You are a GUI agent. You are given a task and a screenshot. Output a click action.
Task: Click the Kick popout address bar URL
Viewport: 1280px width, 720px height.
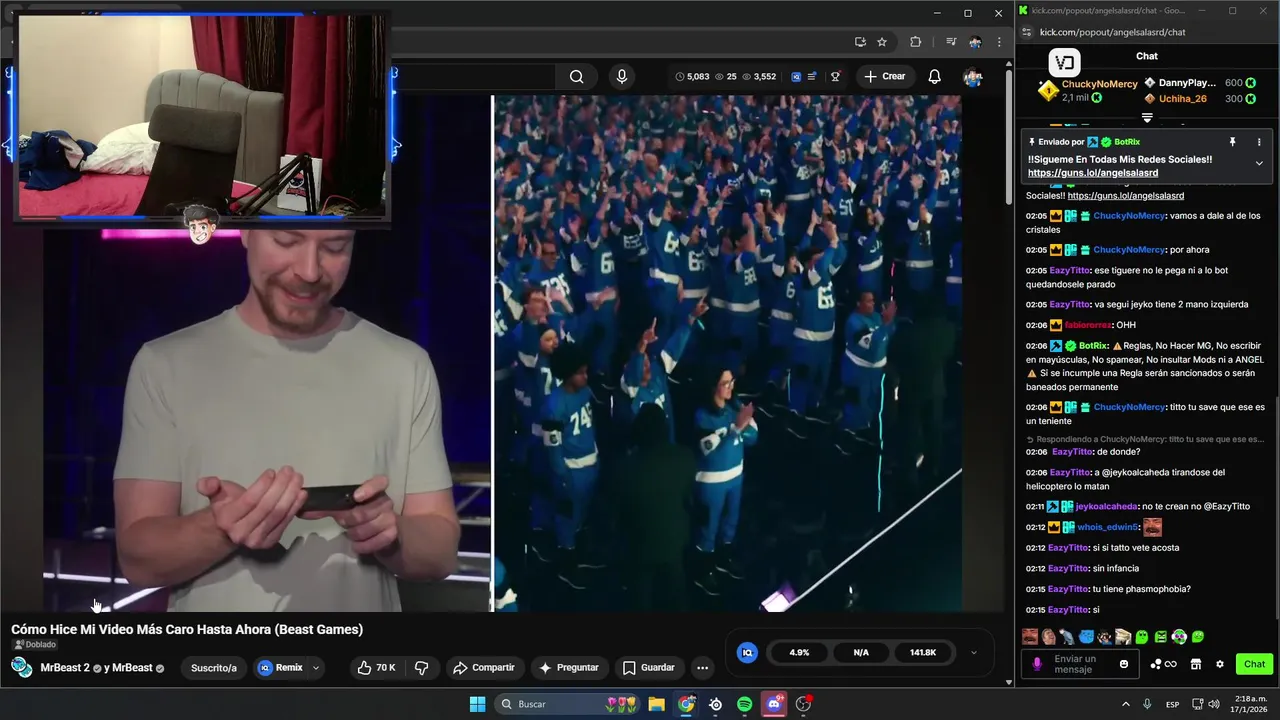[x=1112, y=32]
